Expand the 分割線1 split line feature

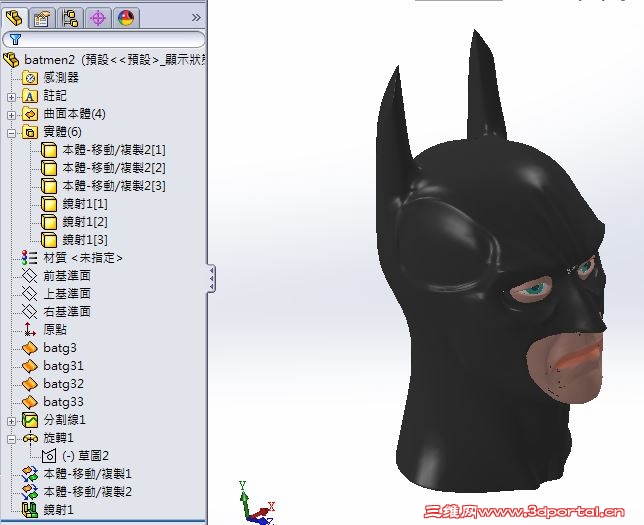[x=12, y=421]
